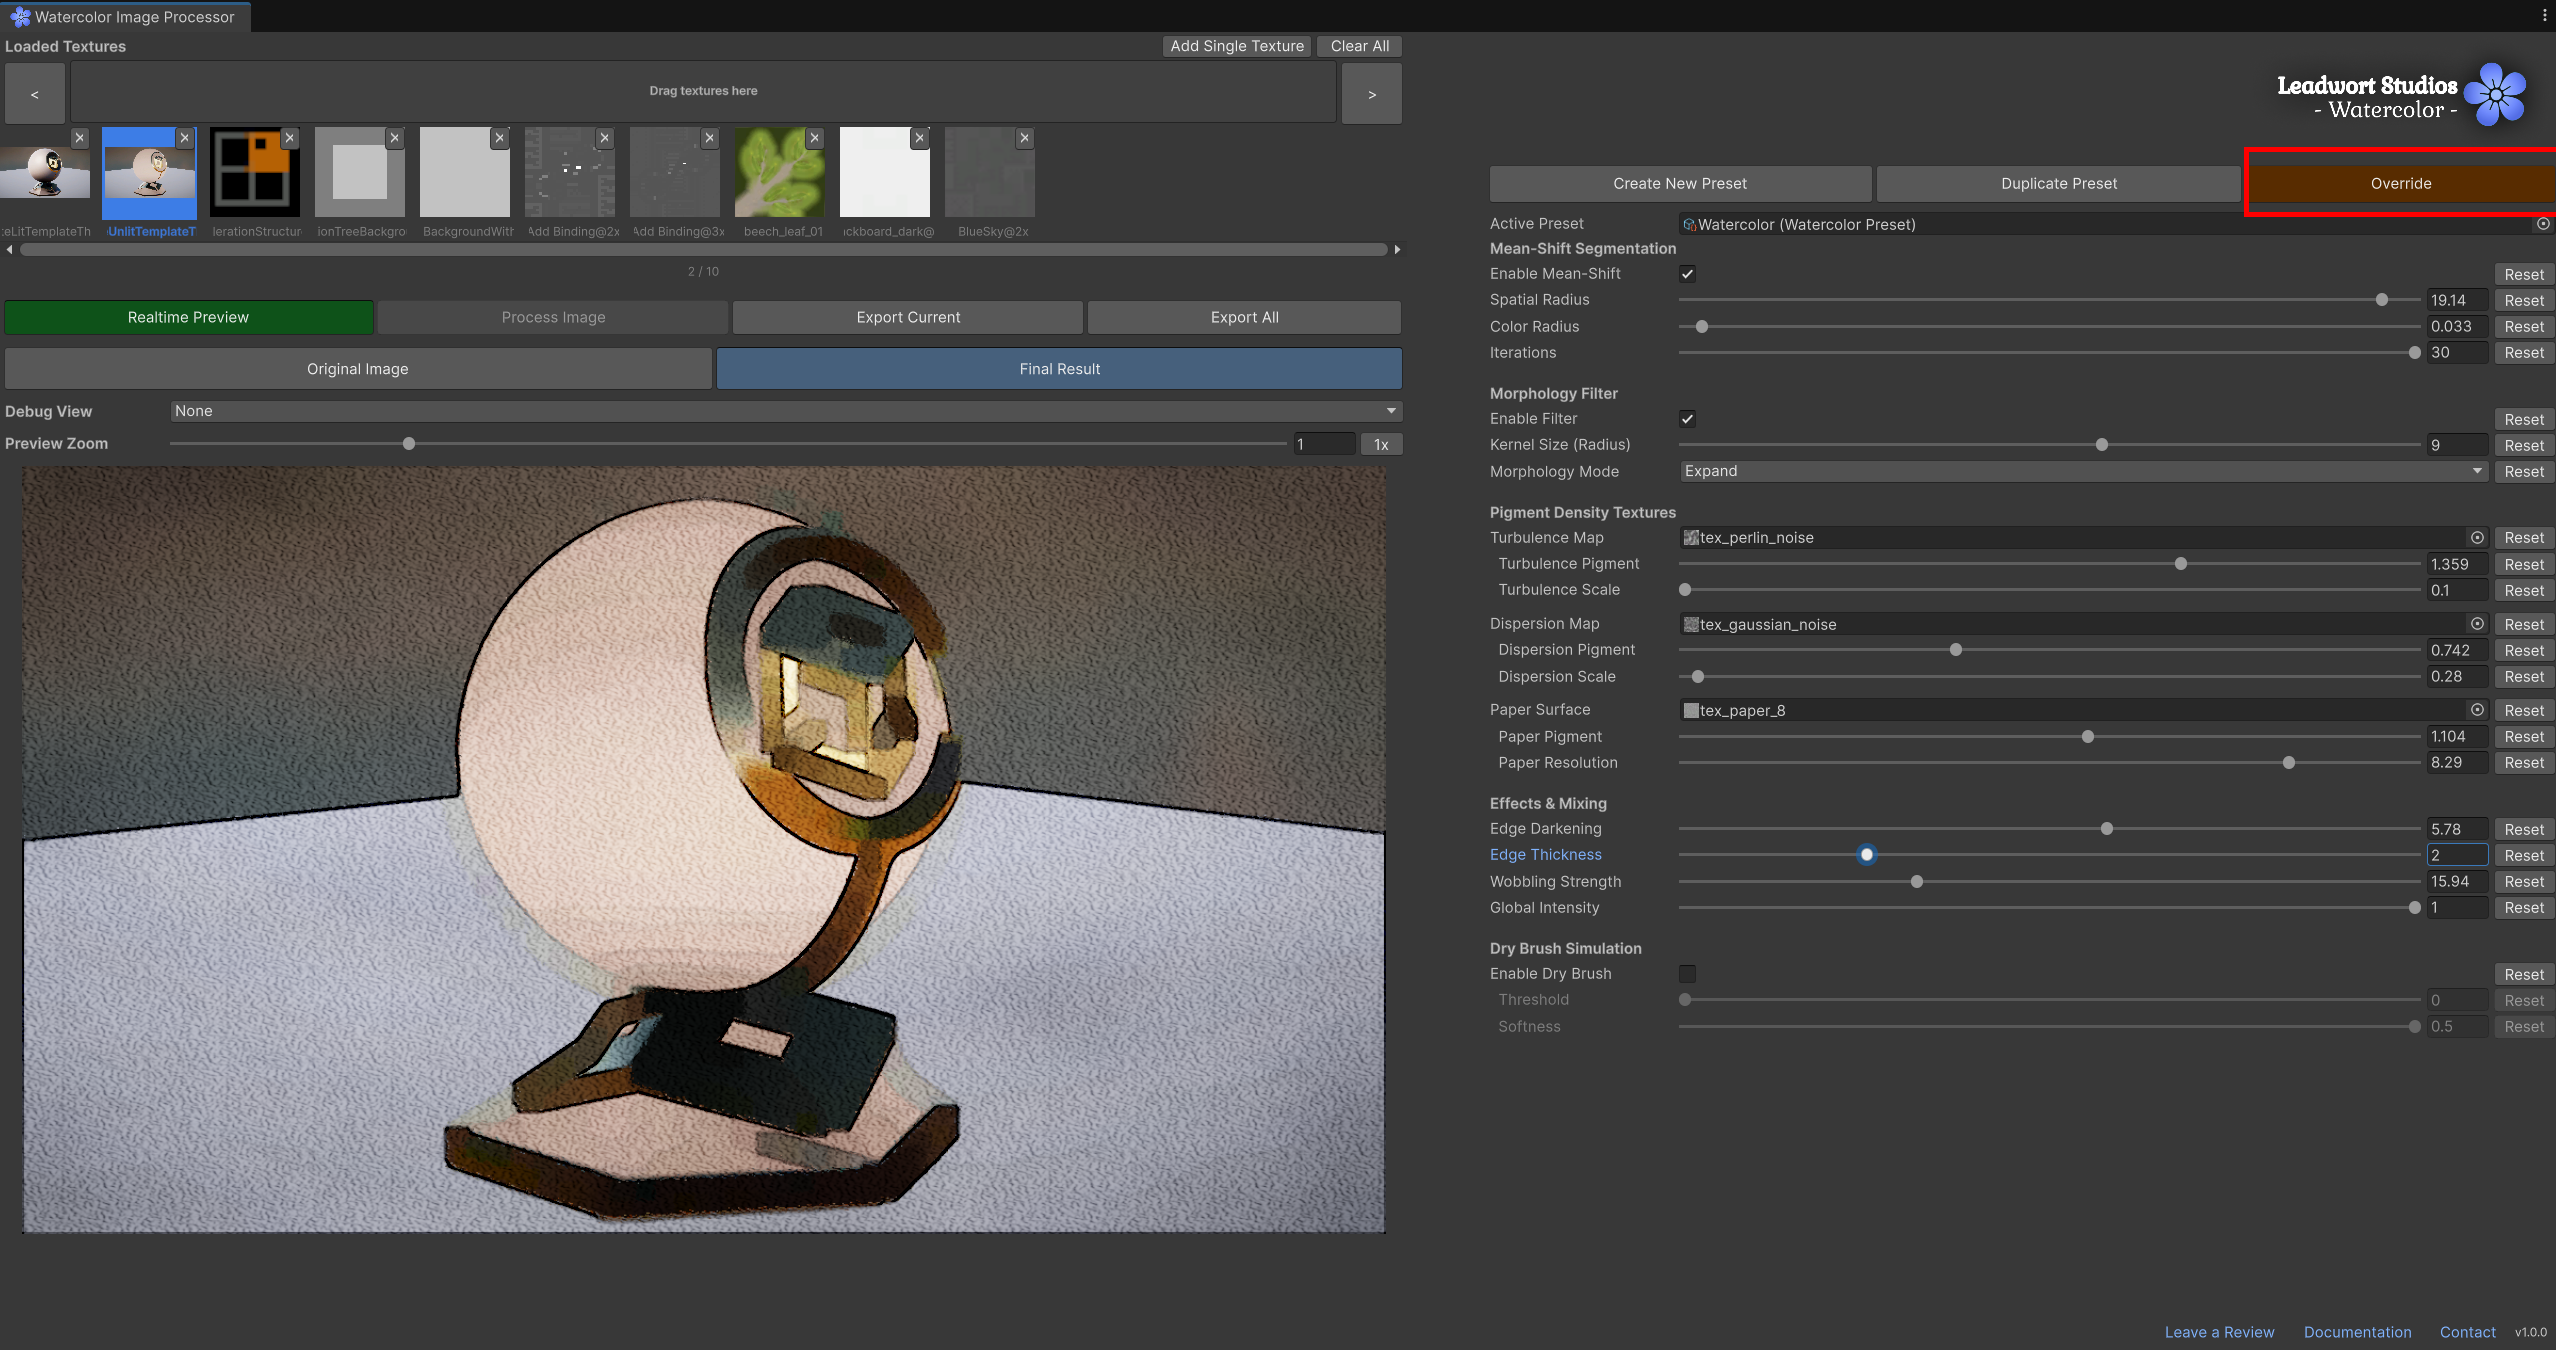Click the loaded textures horizontal scrollbar
Screen dimensions: 2556x1350
(704, 250)
